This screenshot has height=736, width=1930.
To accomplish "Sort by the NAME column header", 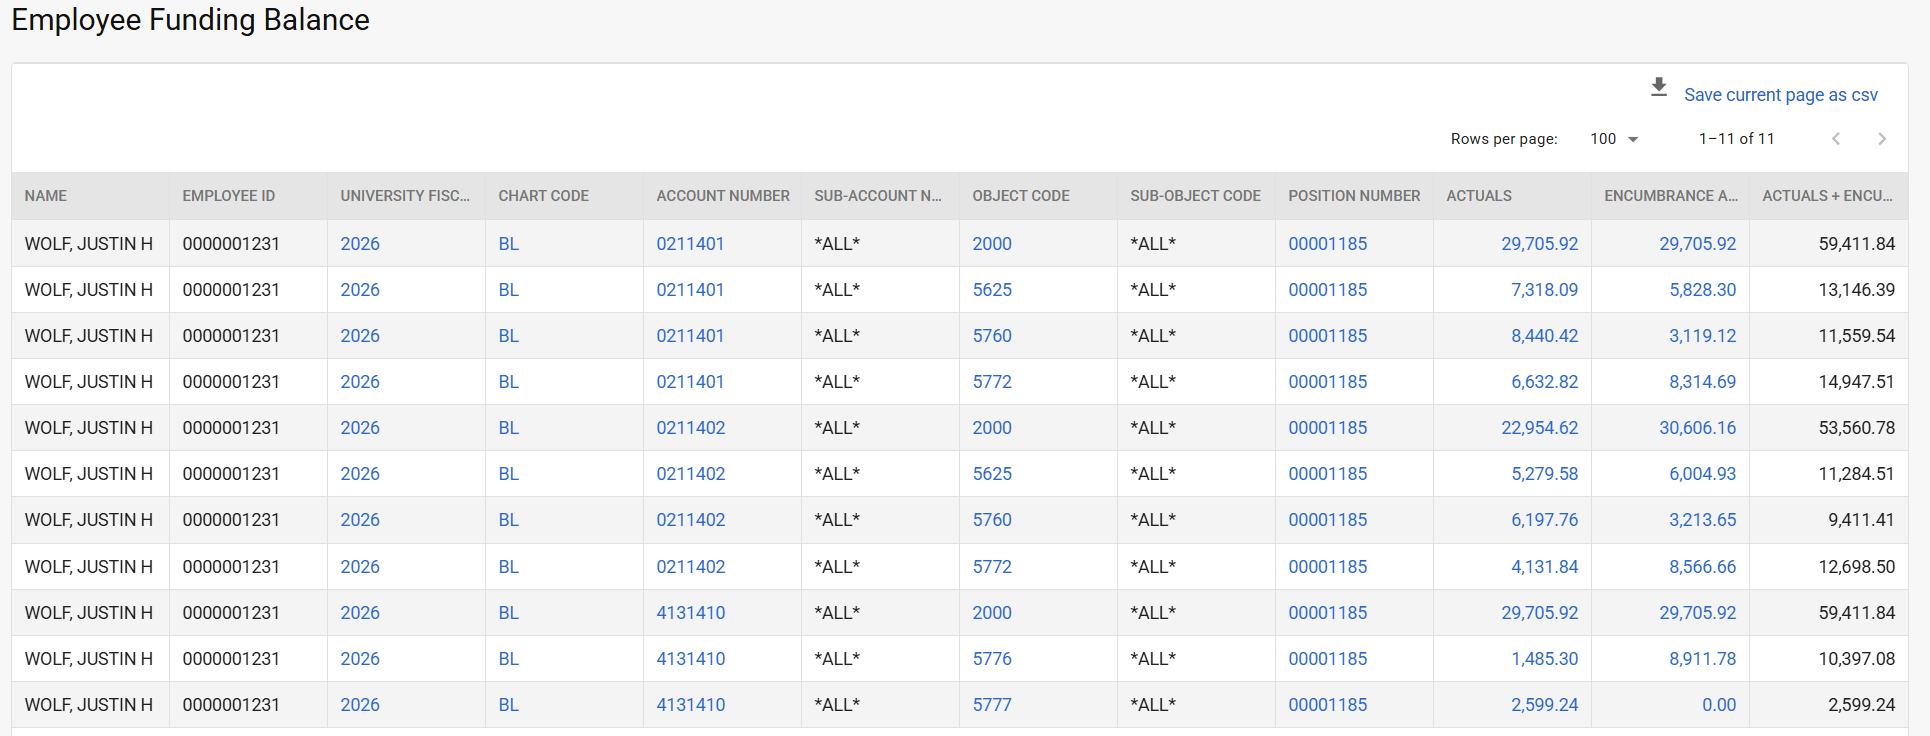I will [46, 196].
